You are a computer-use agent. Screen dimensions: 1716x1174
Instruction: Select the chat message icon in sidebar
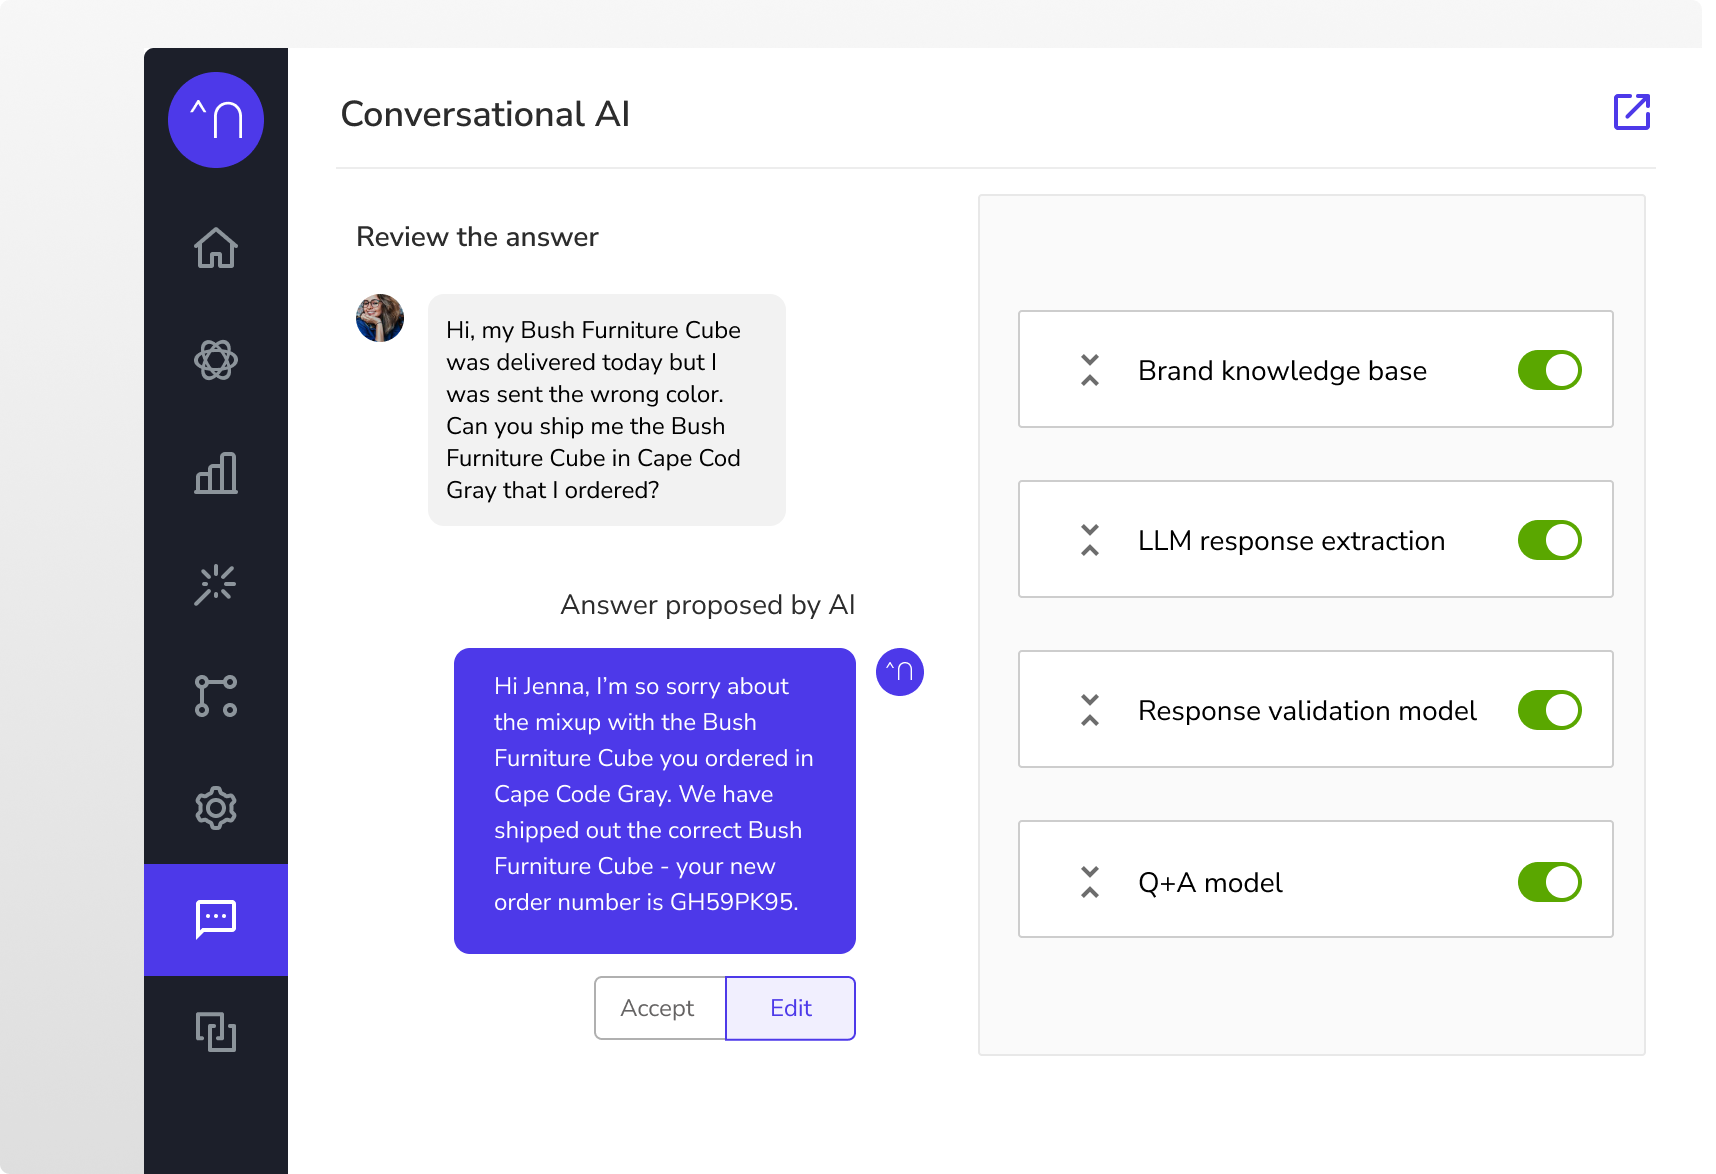[x=216, y=920]
